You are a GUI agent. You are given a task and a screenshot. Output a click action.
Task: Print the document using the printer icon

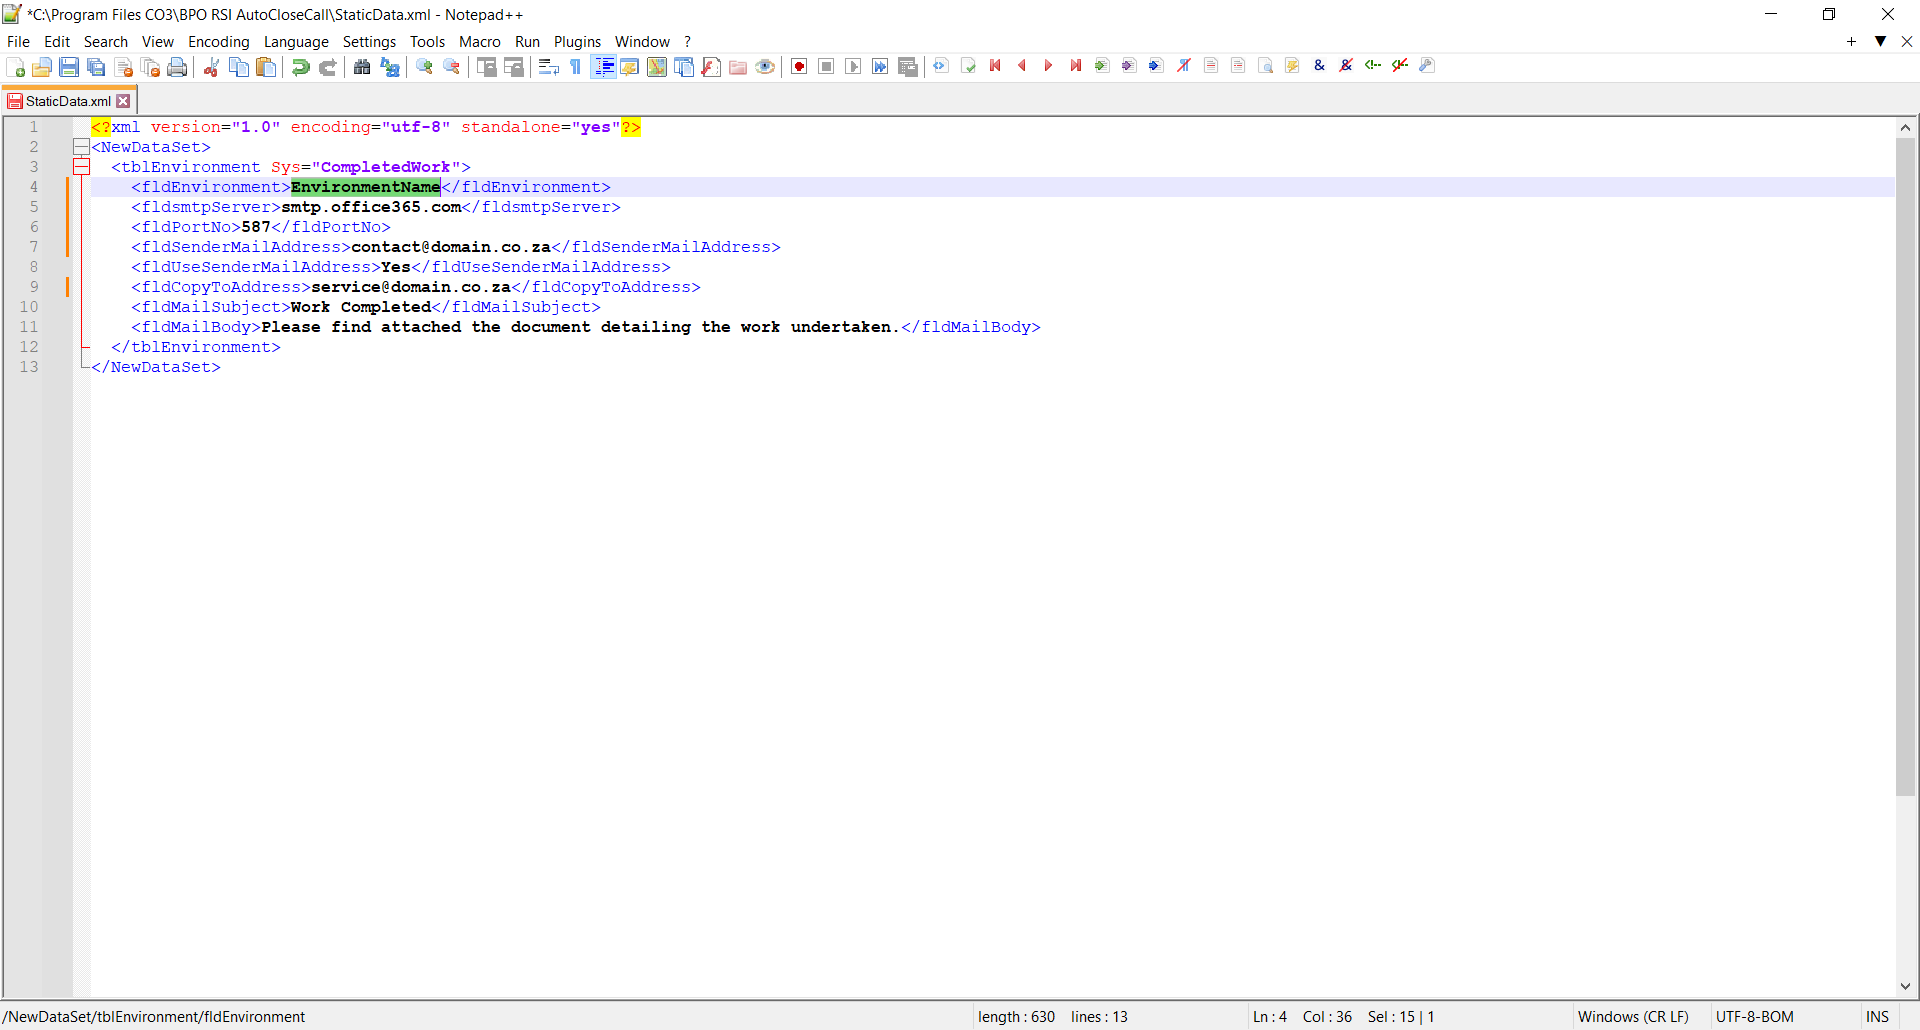(178, 67)
